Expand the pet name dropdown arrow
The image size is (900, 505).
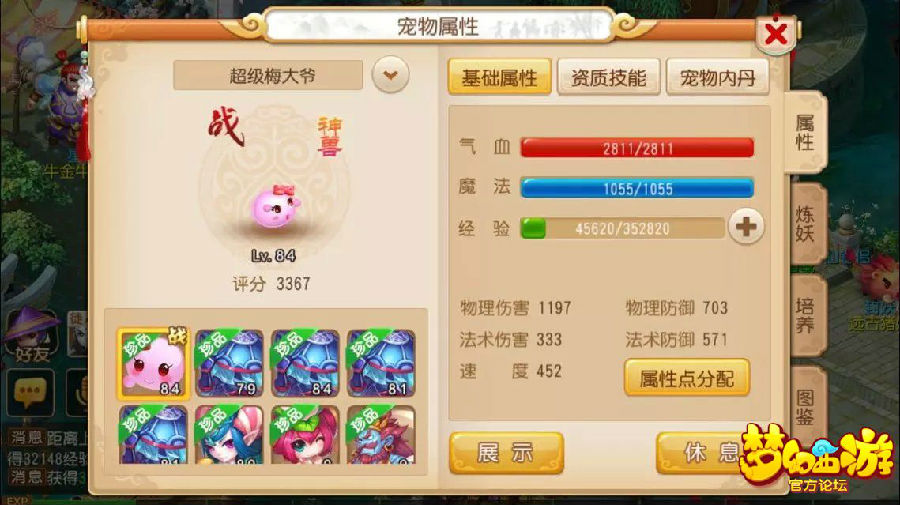click(390, 75)
